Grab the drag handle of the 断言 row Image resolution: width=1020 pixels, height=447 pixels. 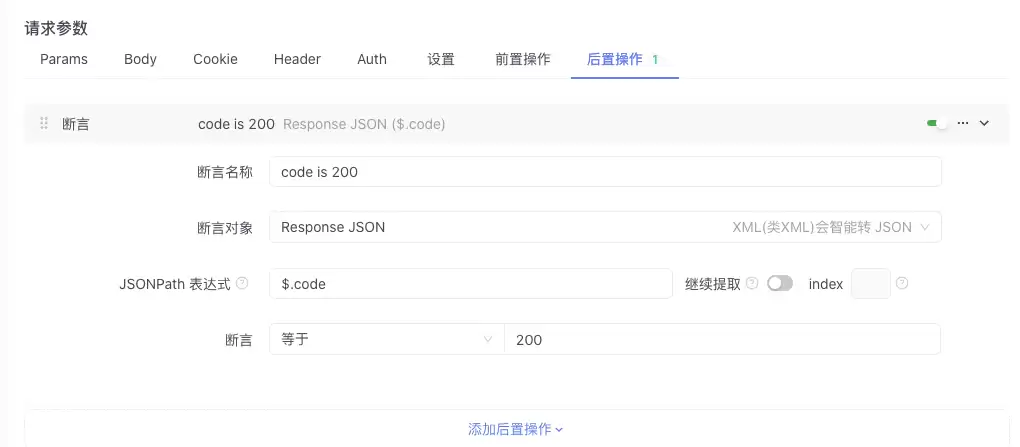click(x=44, y=124)
